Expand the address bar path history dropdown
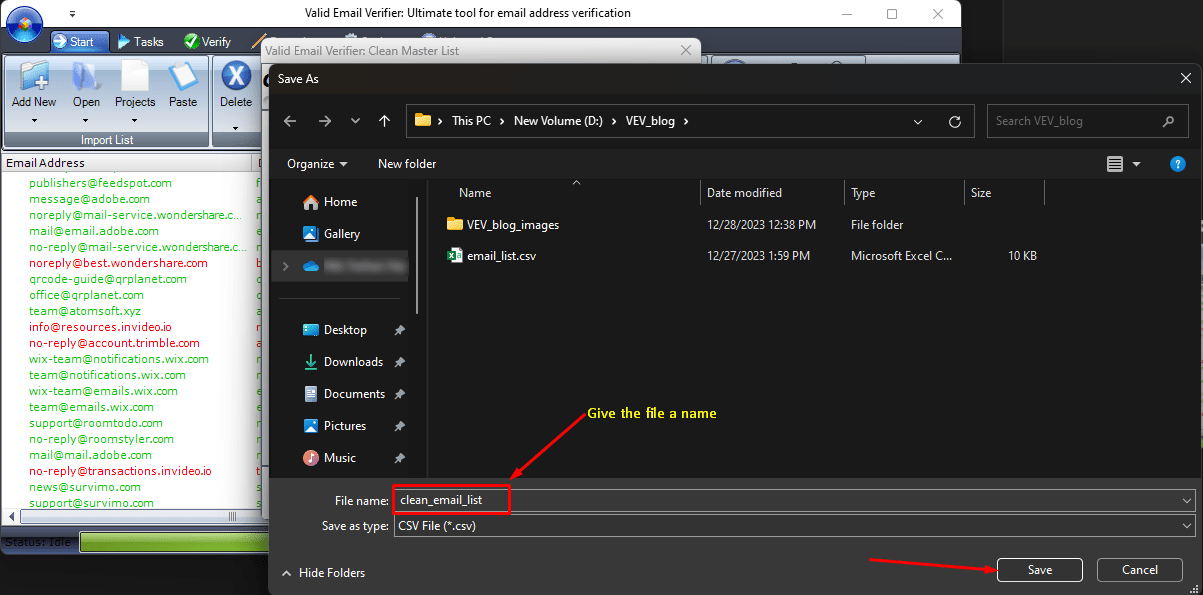 click(918, 121)
